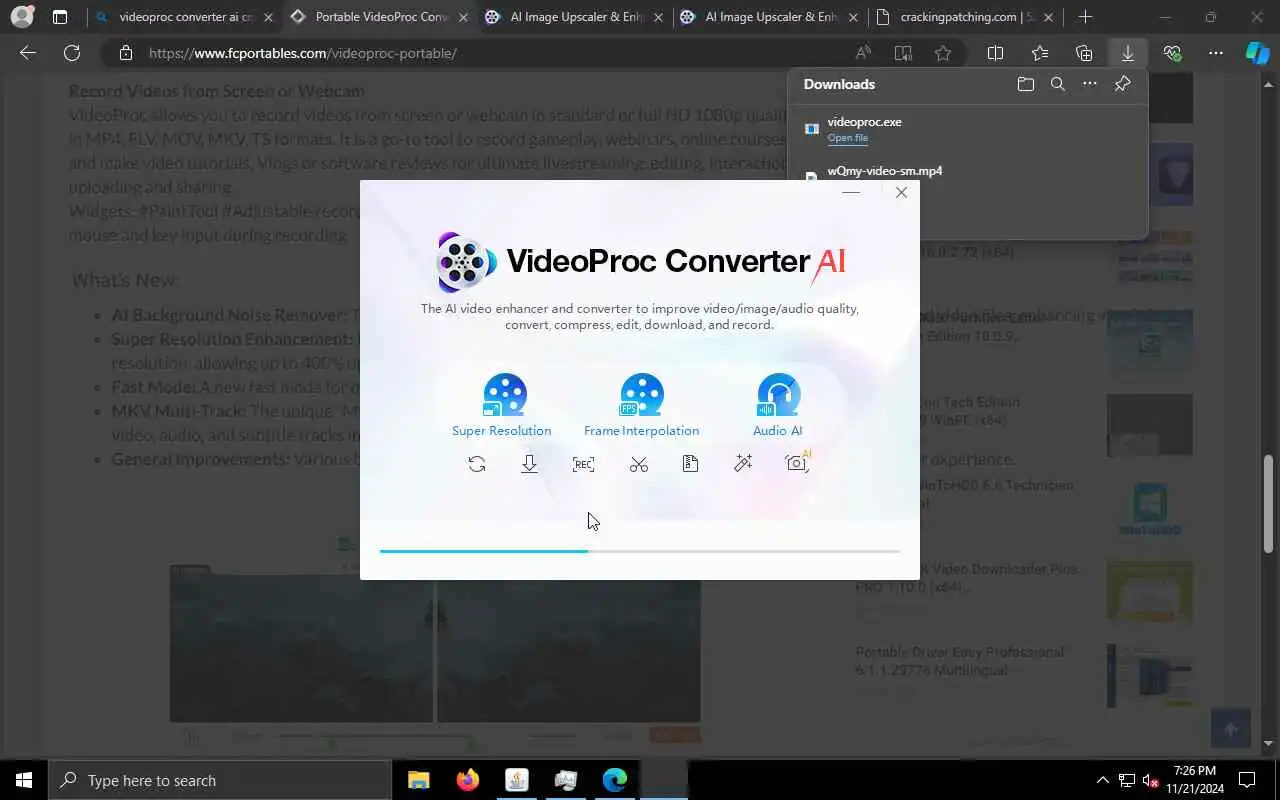Image resolution: width=1280 pixels, height=800 pixels.
Task: Pin the Downloads panel
Action: (x=1122, y=85)
